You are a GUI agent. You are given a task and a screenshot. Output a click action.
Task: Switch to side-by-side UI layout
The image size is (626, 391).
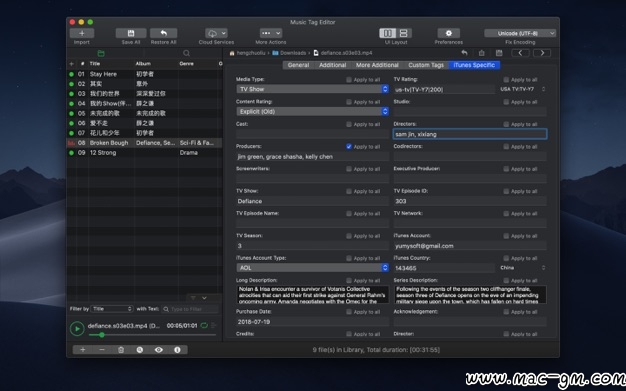pos(387,33)
